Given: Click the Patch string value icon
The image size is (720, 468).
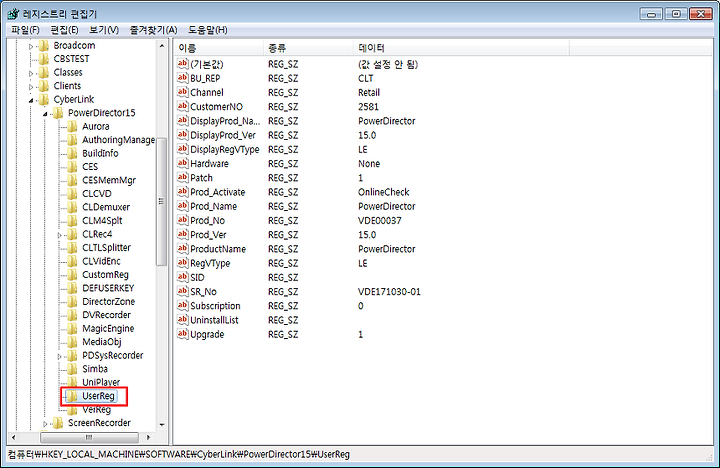Looking at the screenshot, I should coord(182,177).
